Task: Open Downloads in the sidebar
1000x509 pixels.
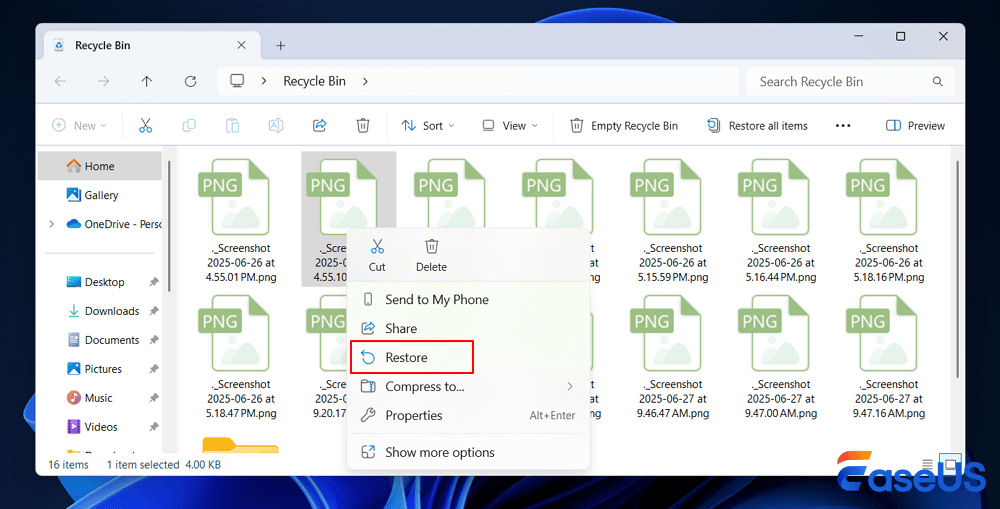Action: [x=100, y=311]
